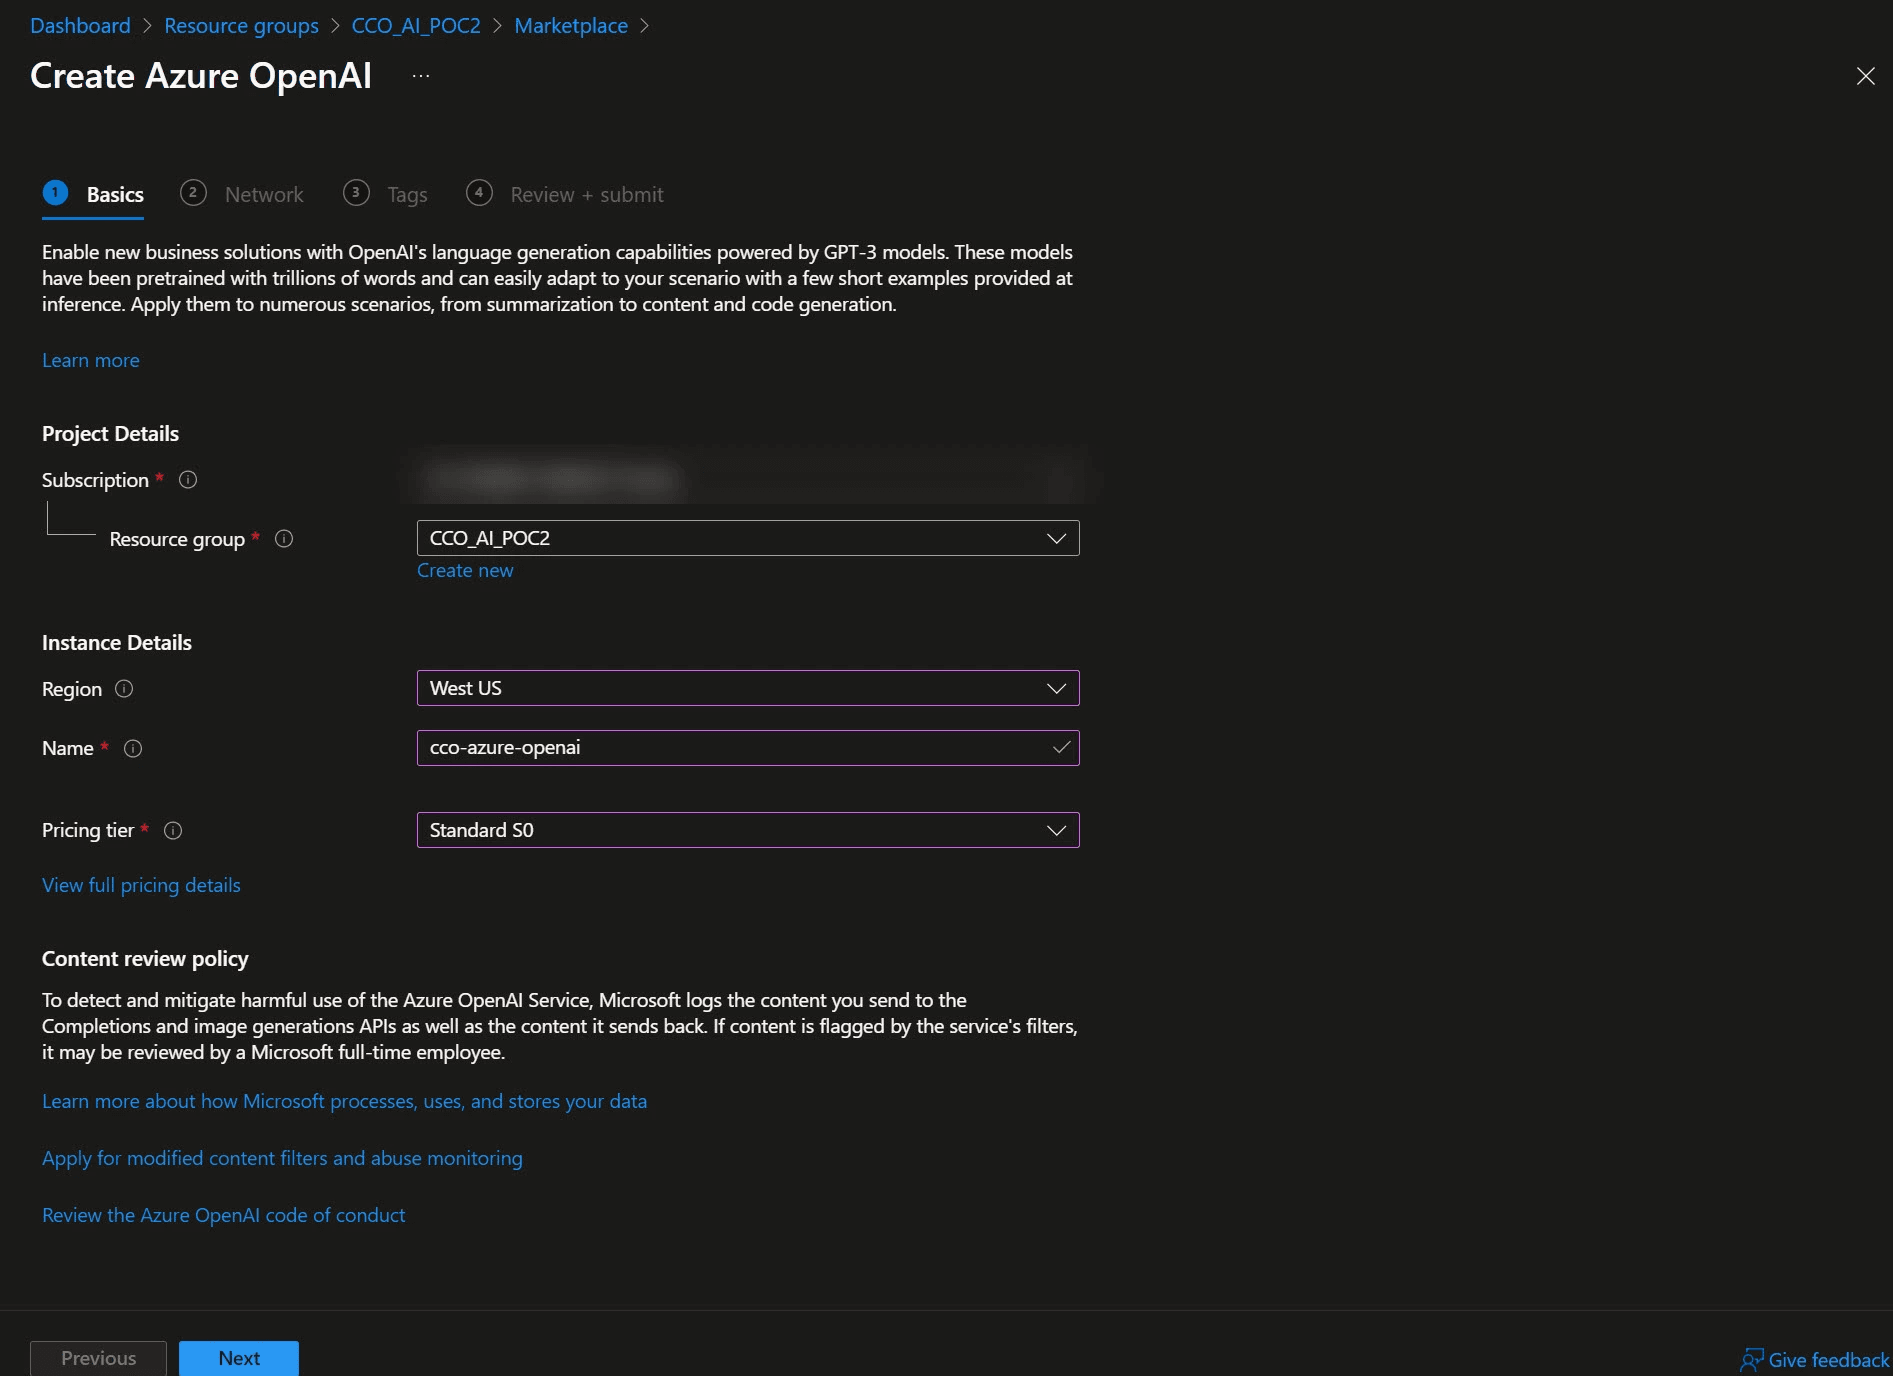Image resolution: width=1893 pixels, height=1376 pixels.
Task: Select the Tags step tab
Action: [x=406, y=194]
